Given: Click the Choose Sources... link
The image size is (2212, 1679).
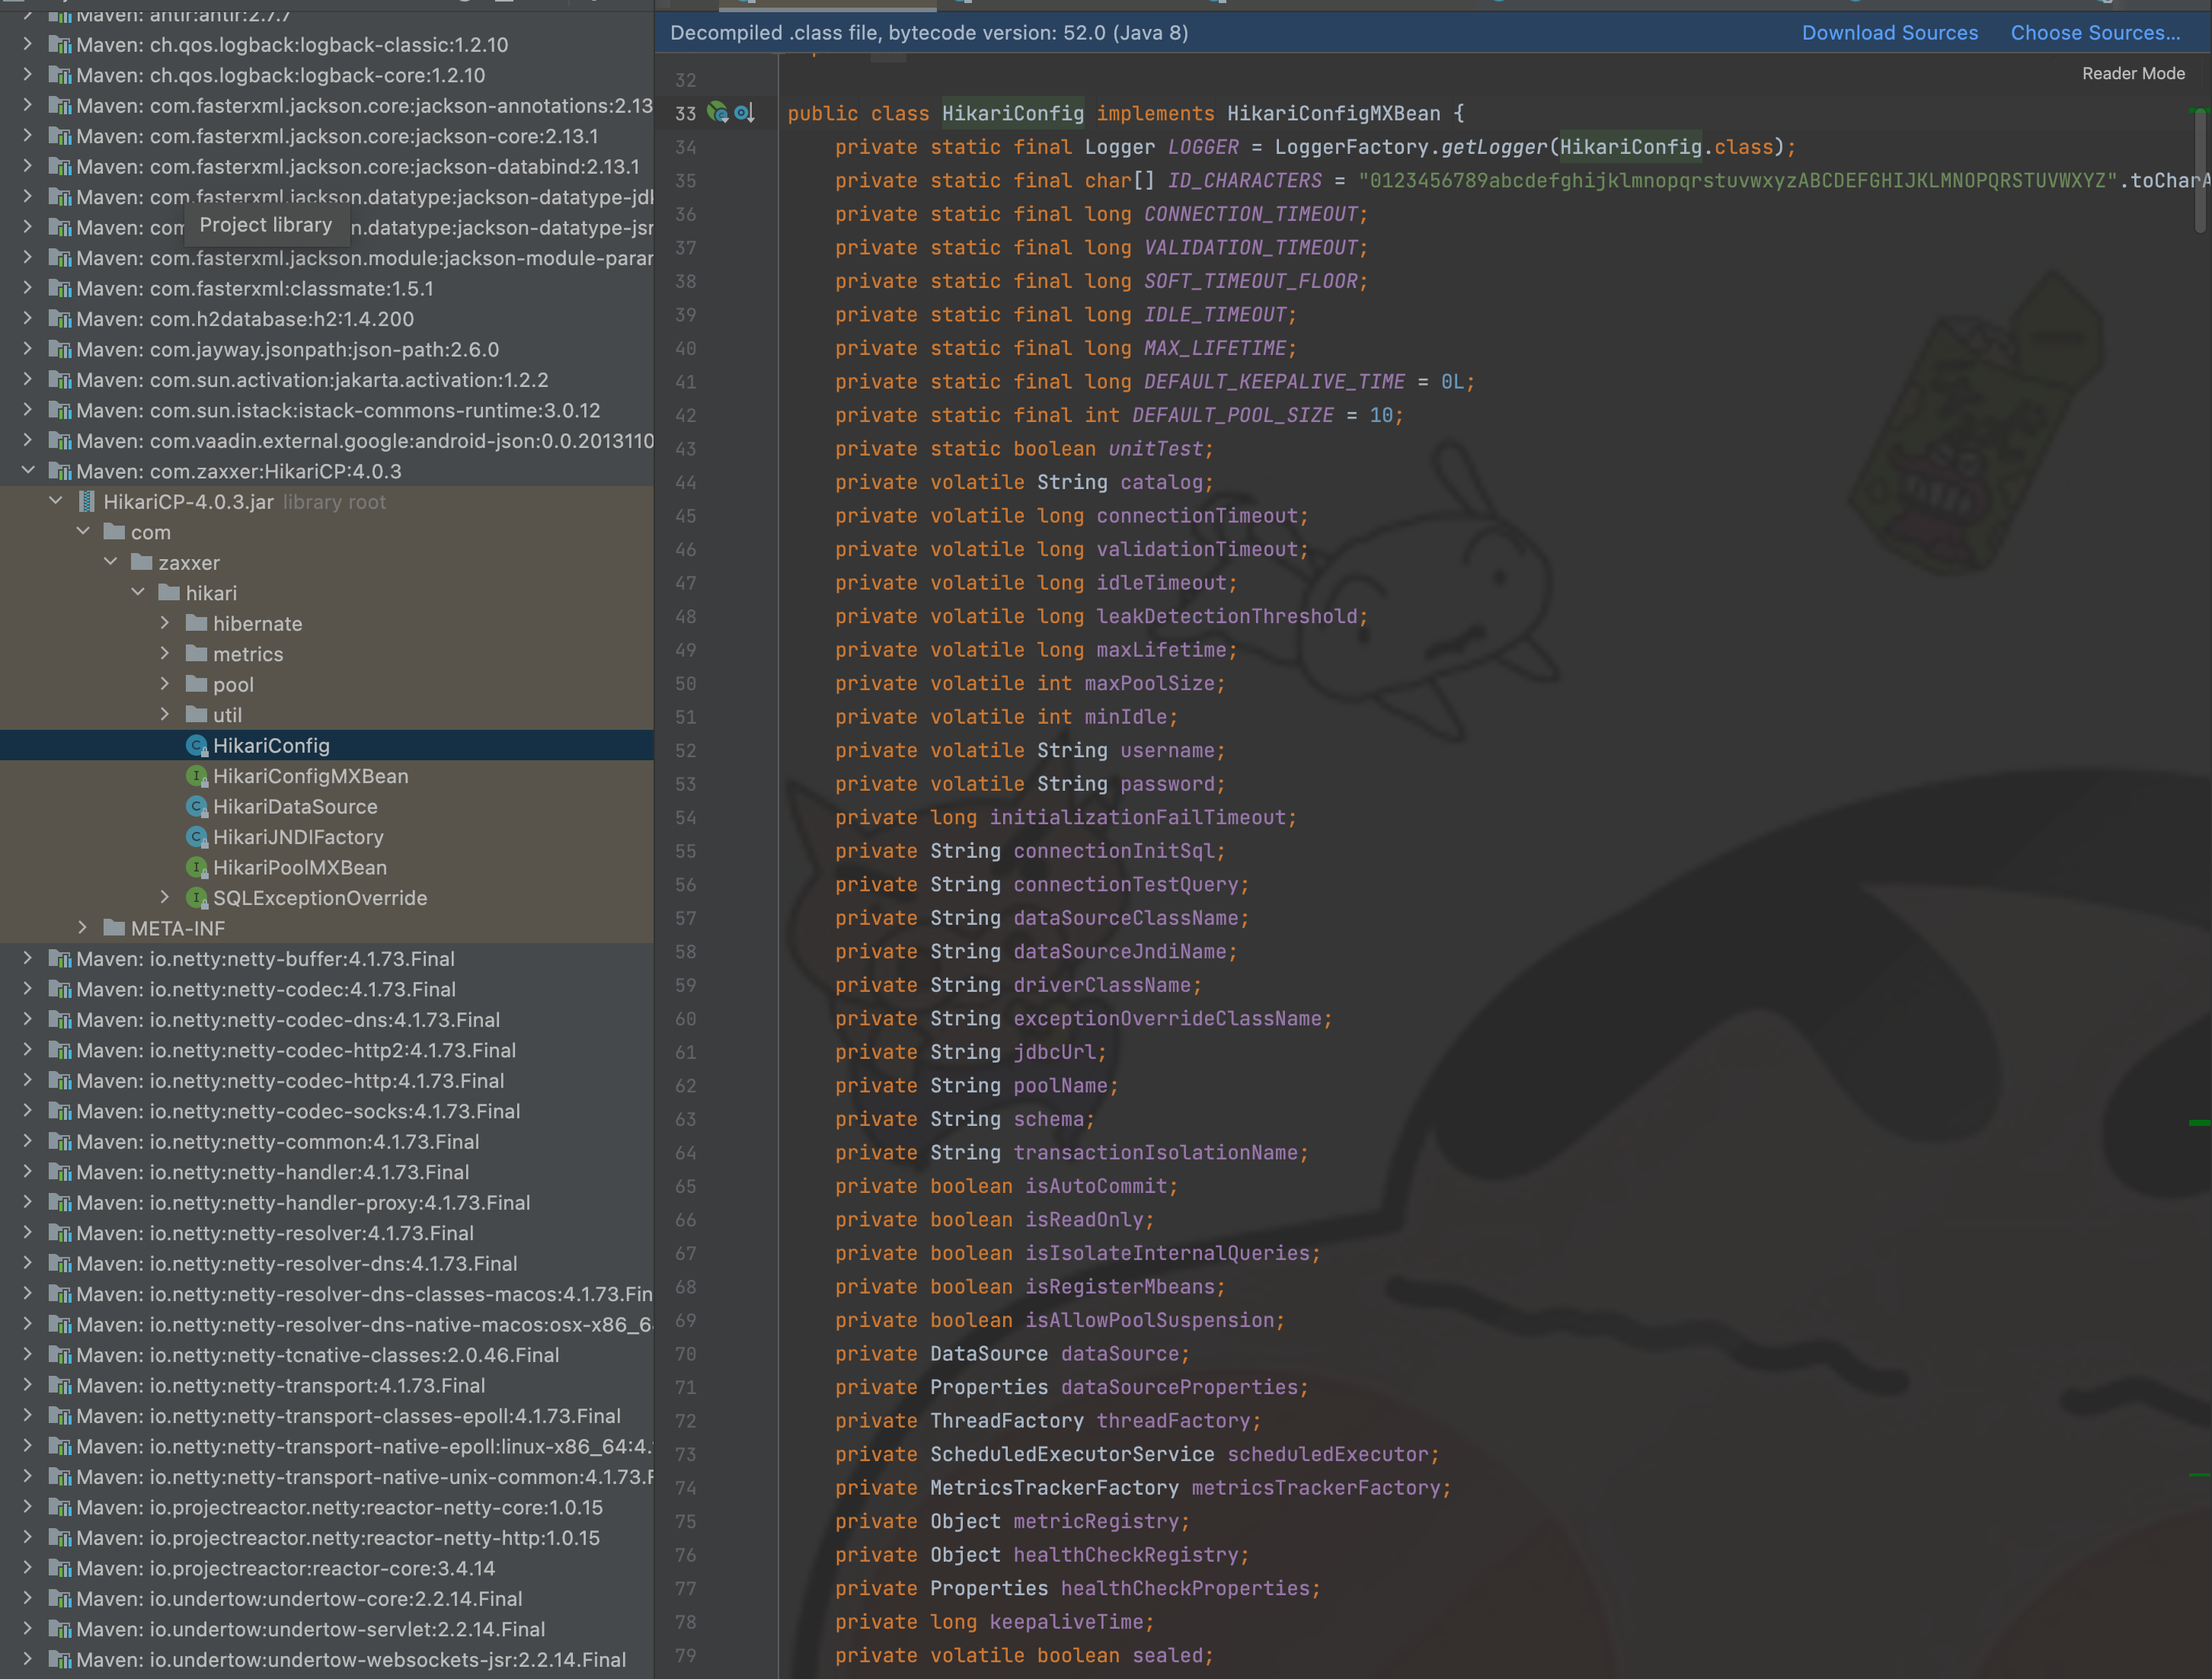Looking at the screenshot, I should tap(2095, 33).
